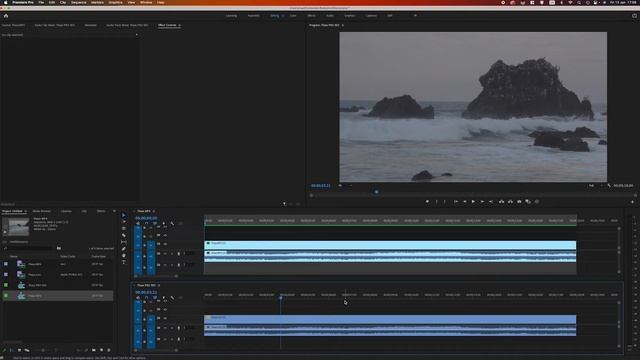Switch to the Media Browser tab
Viewport: 640px width, 360px height.
click(x=42, y=211)
